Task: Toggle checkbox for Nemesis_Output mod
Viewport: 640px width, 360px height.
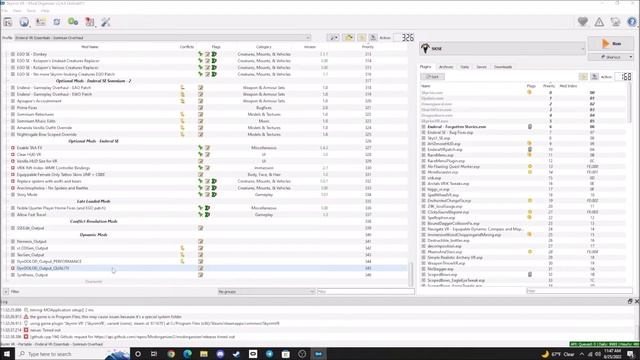Action: pos(13,242)
